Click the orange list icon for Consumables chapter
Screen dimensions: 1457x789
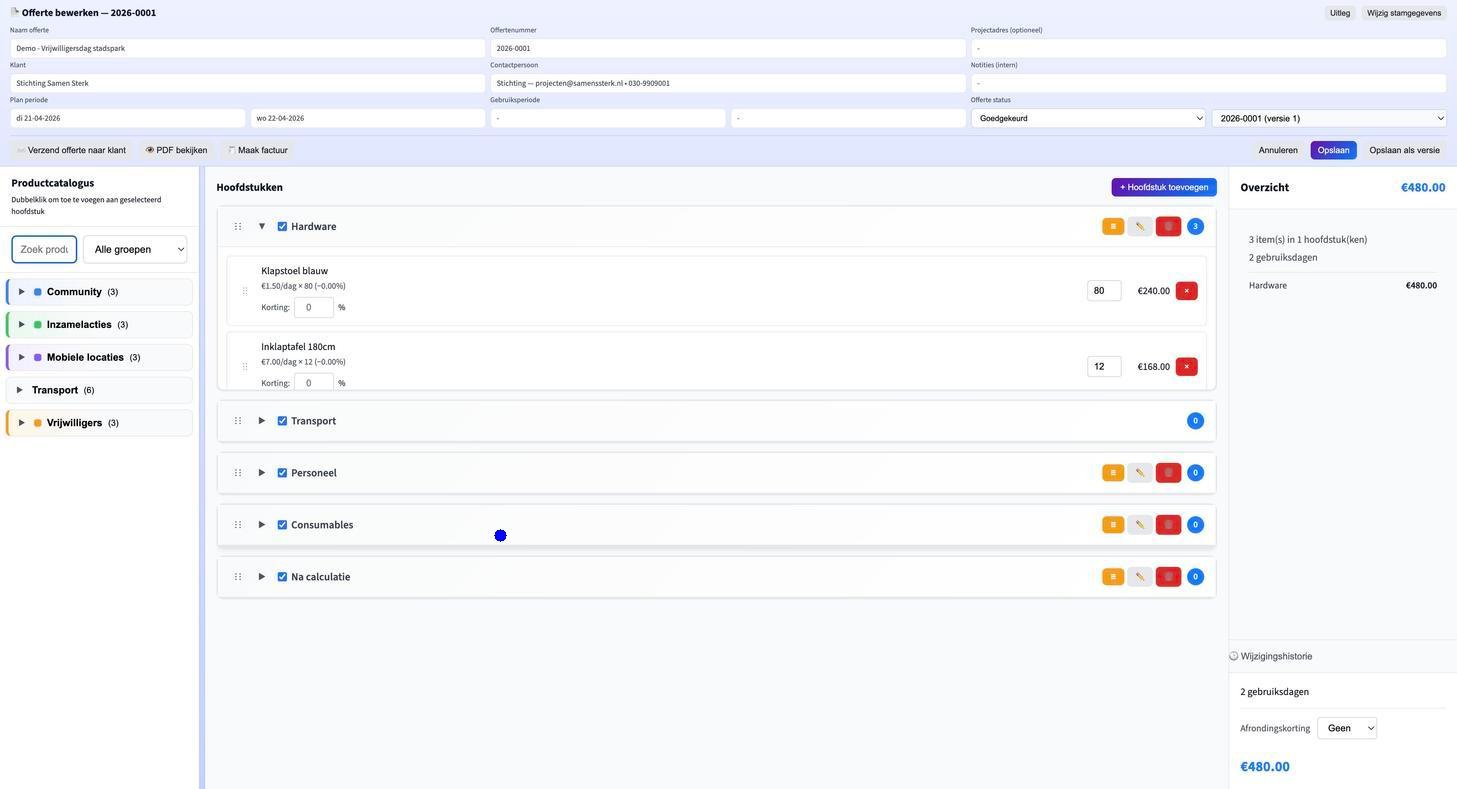coord(1113,525)
